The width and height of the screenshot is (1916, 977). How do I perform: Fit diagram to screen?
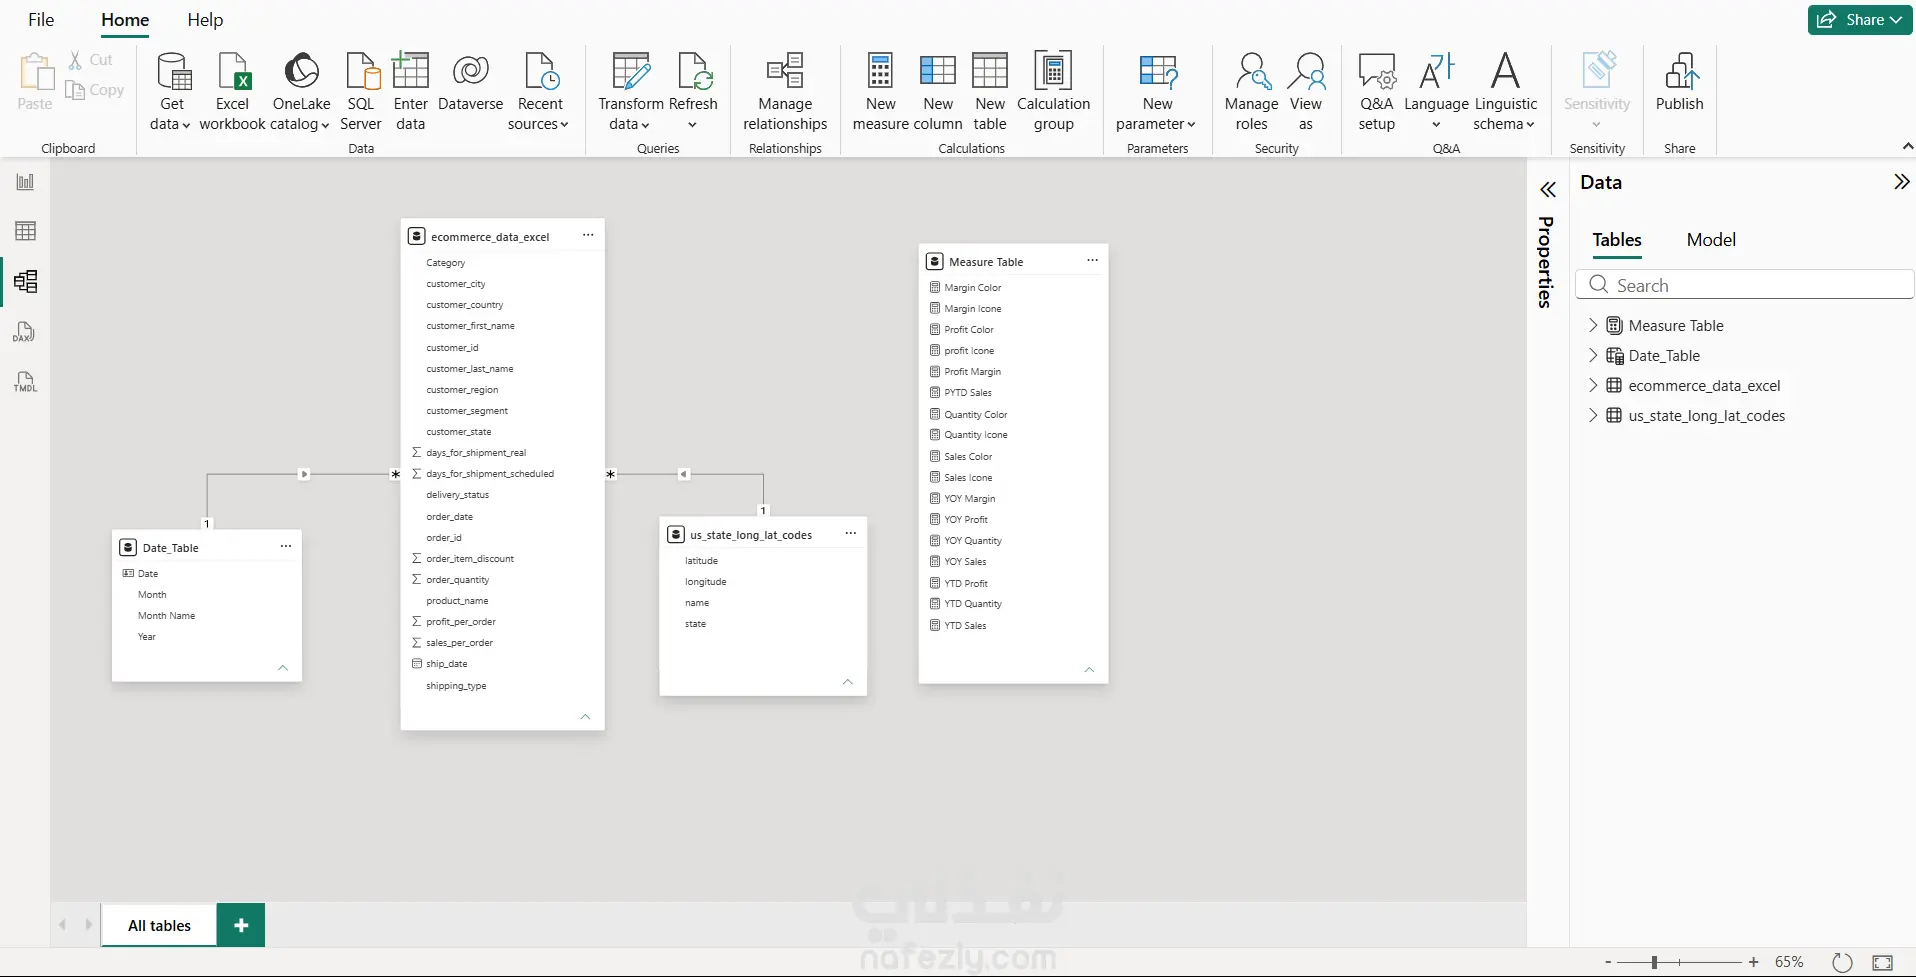coord(1882,962)
